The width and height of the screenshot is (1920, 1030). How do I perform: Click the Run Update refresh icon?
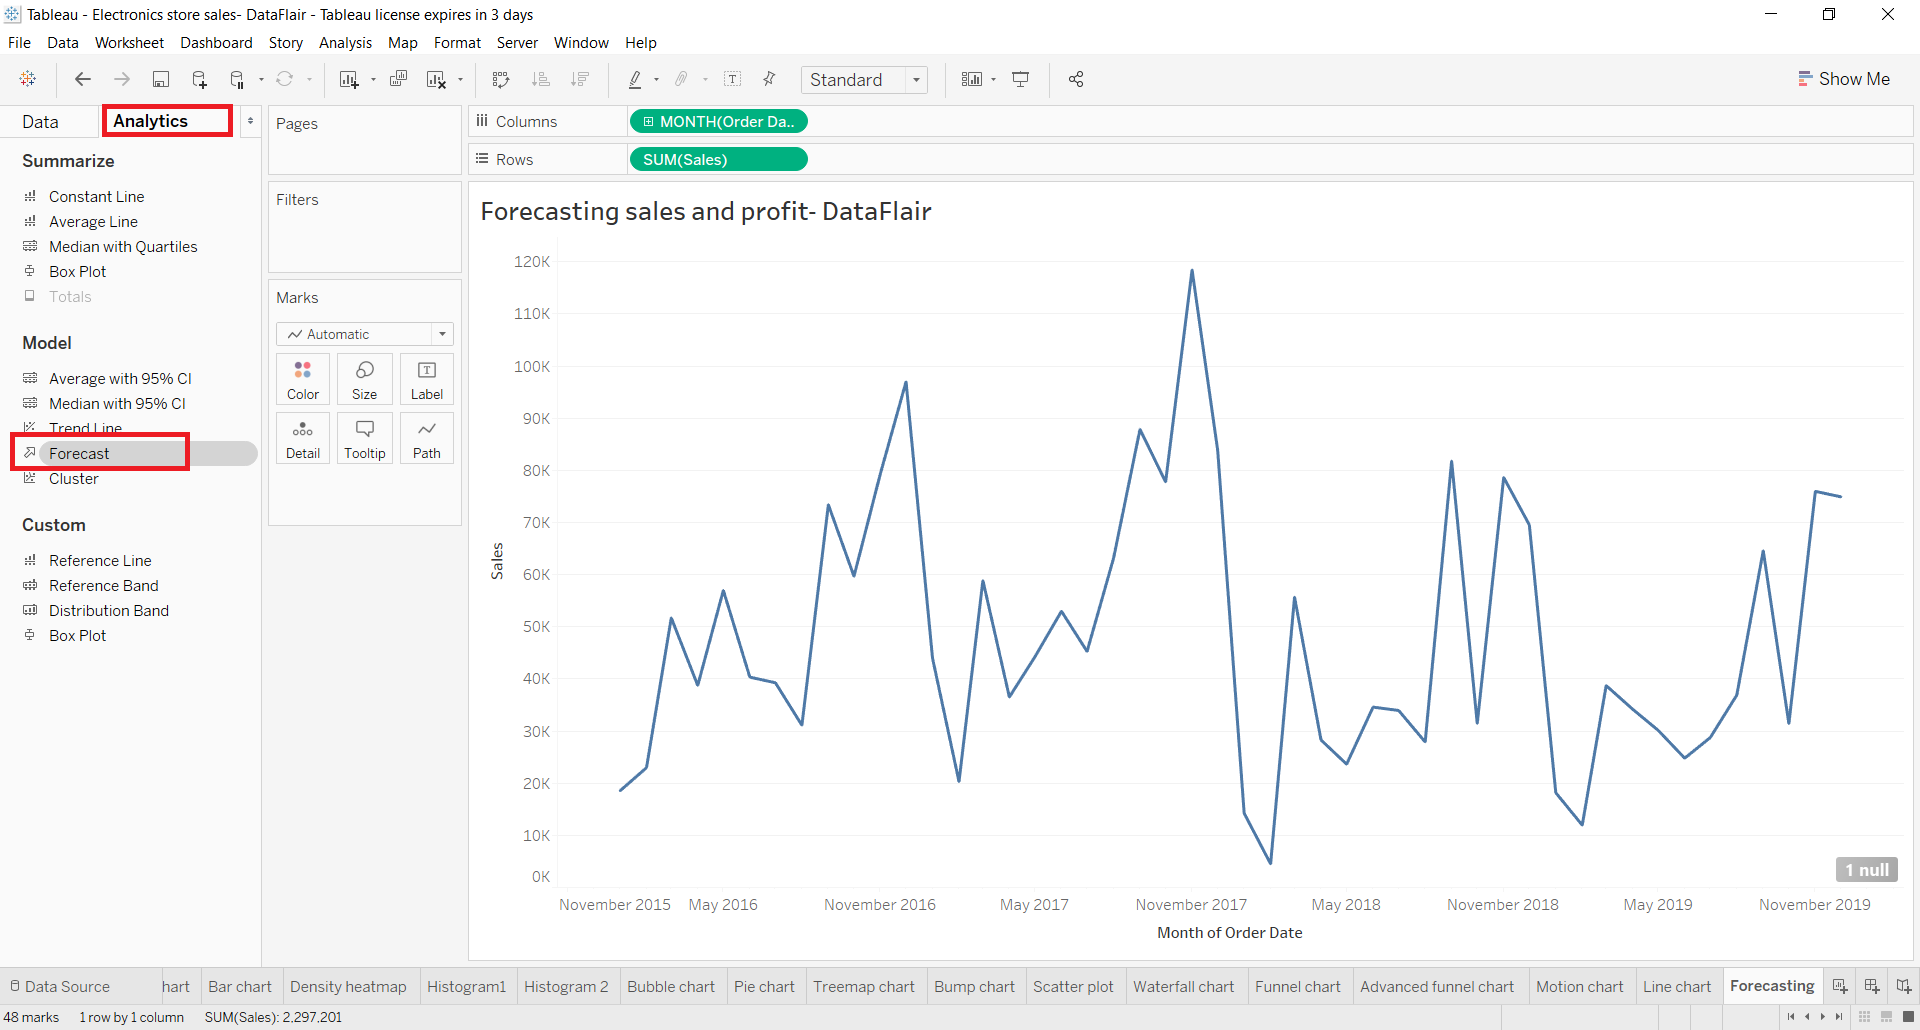tap(285, 79)
